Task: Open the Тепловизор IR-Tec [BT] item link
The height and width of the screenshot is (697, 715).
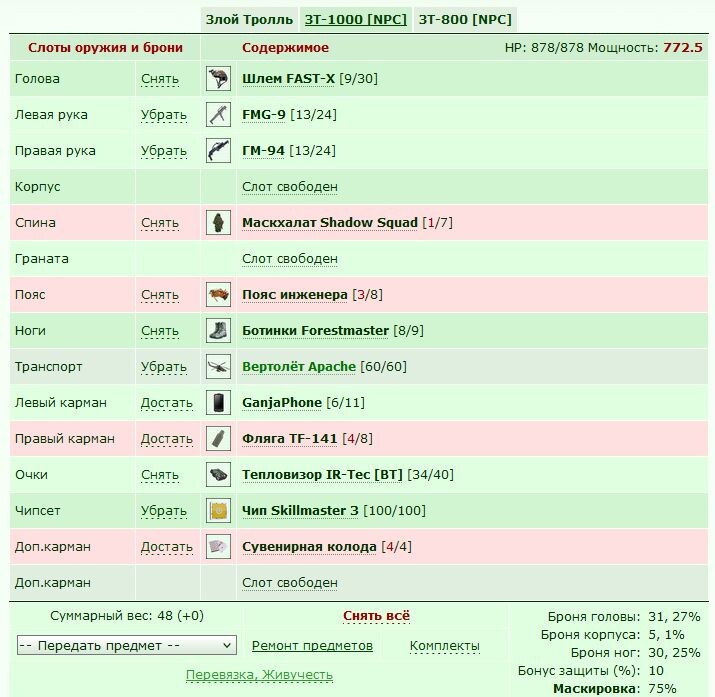Action: pos(322,475)
